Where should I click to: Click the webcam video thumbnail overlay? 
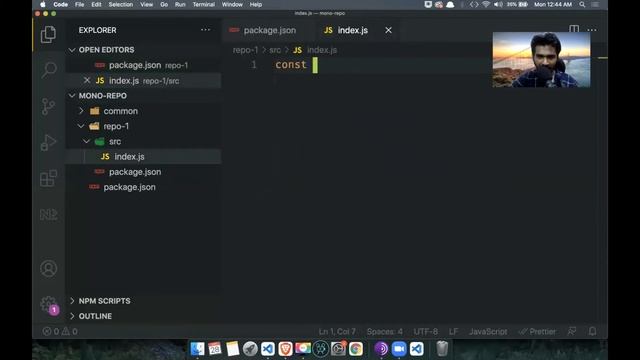541,60
